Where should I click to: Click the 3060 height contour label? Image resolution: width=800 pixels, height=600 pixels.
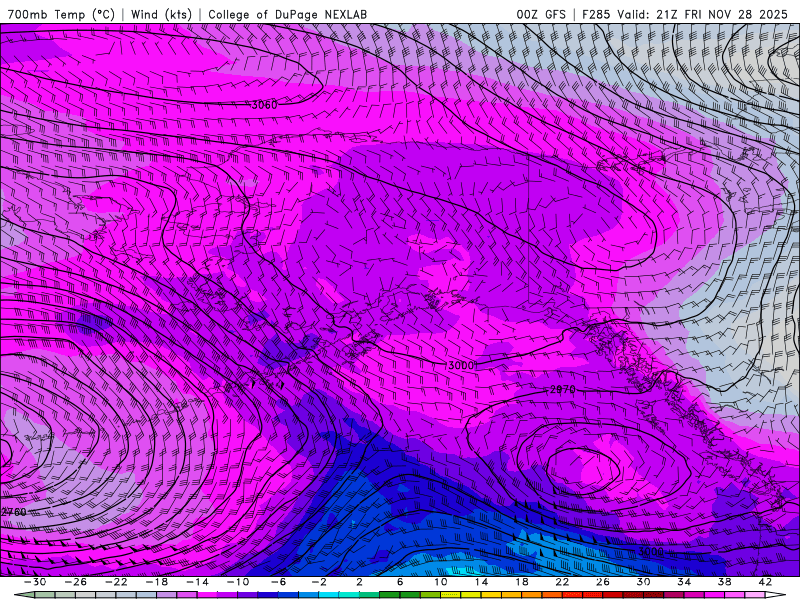(264, 105)
